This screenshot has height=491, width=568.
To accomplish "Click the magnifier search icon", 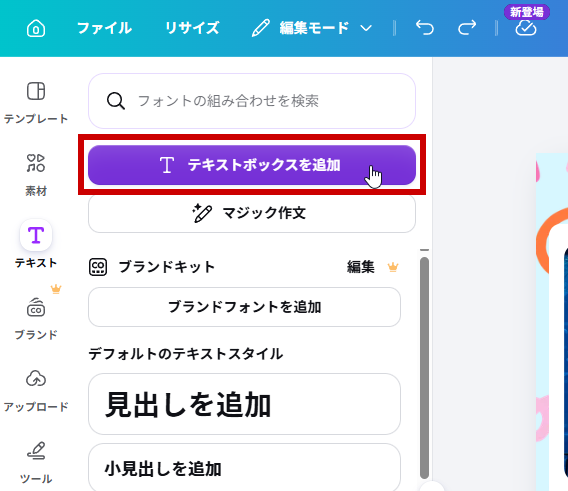I will pos(116,101).
